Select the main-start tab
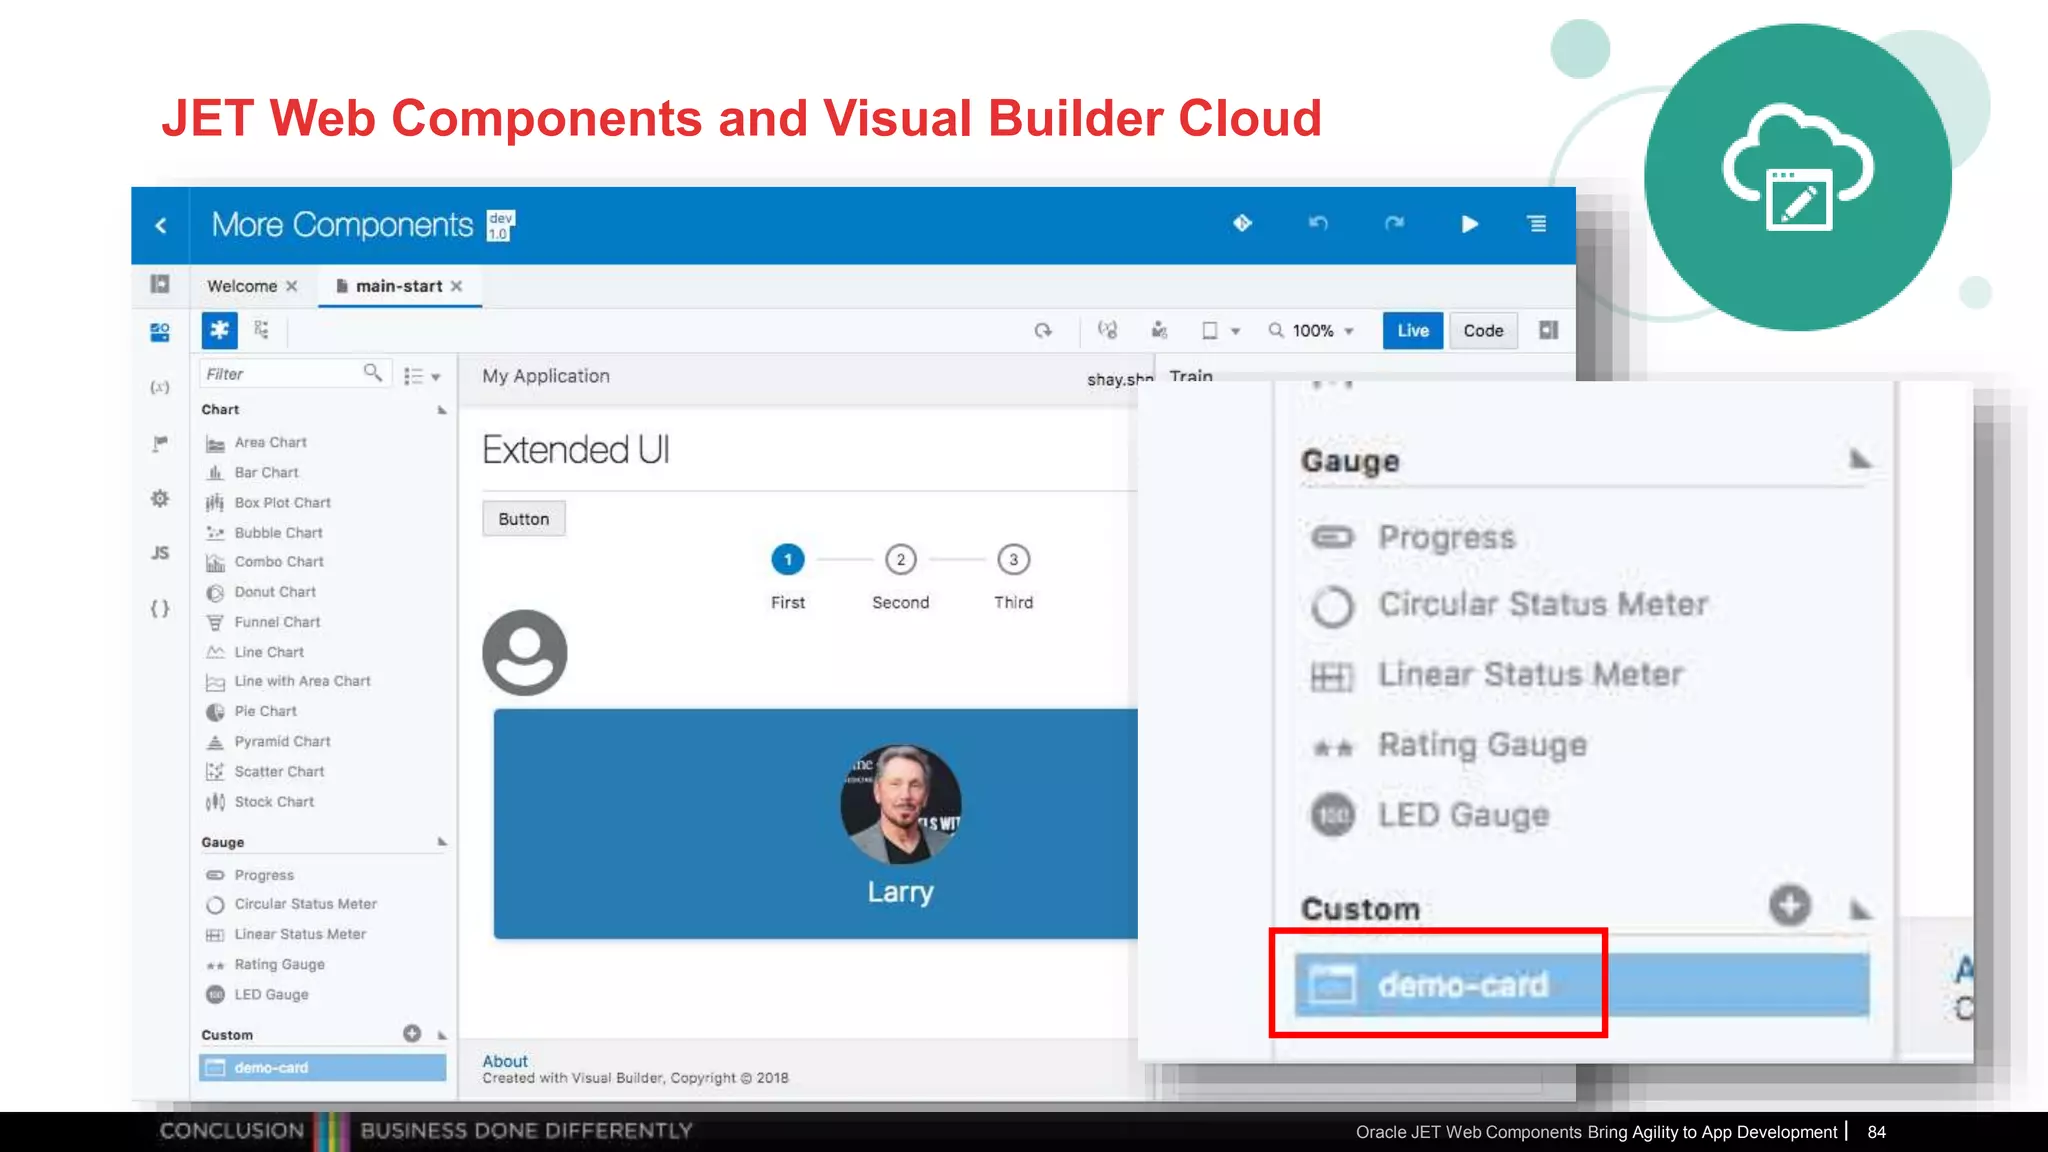Viewport: 2048px width, 1152px height. 399,286
